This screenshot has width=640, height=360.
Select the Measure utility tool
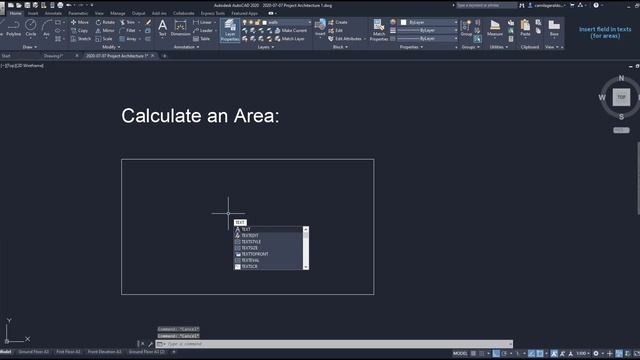[x=495, y=28]
